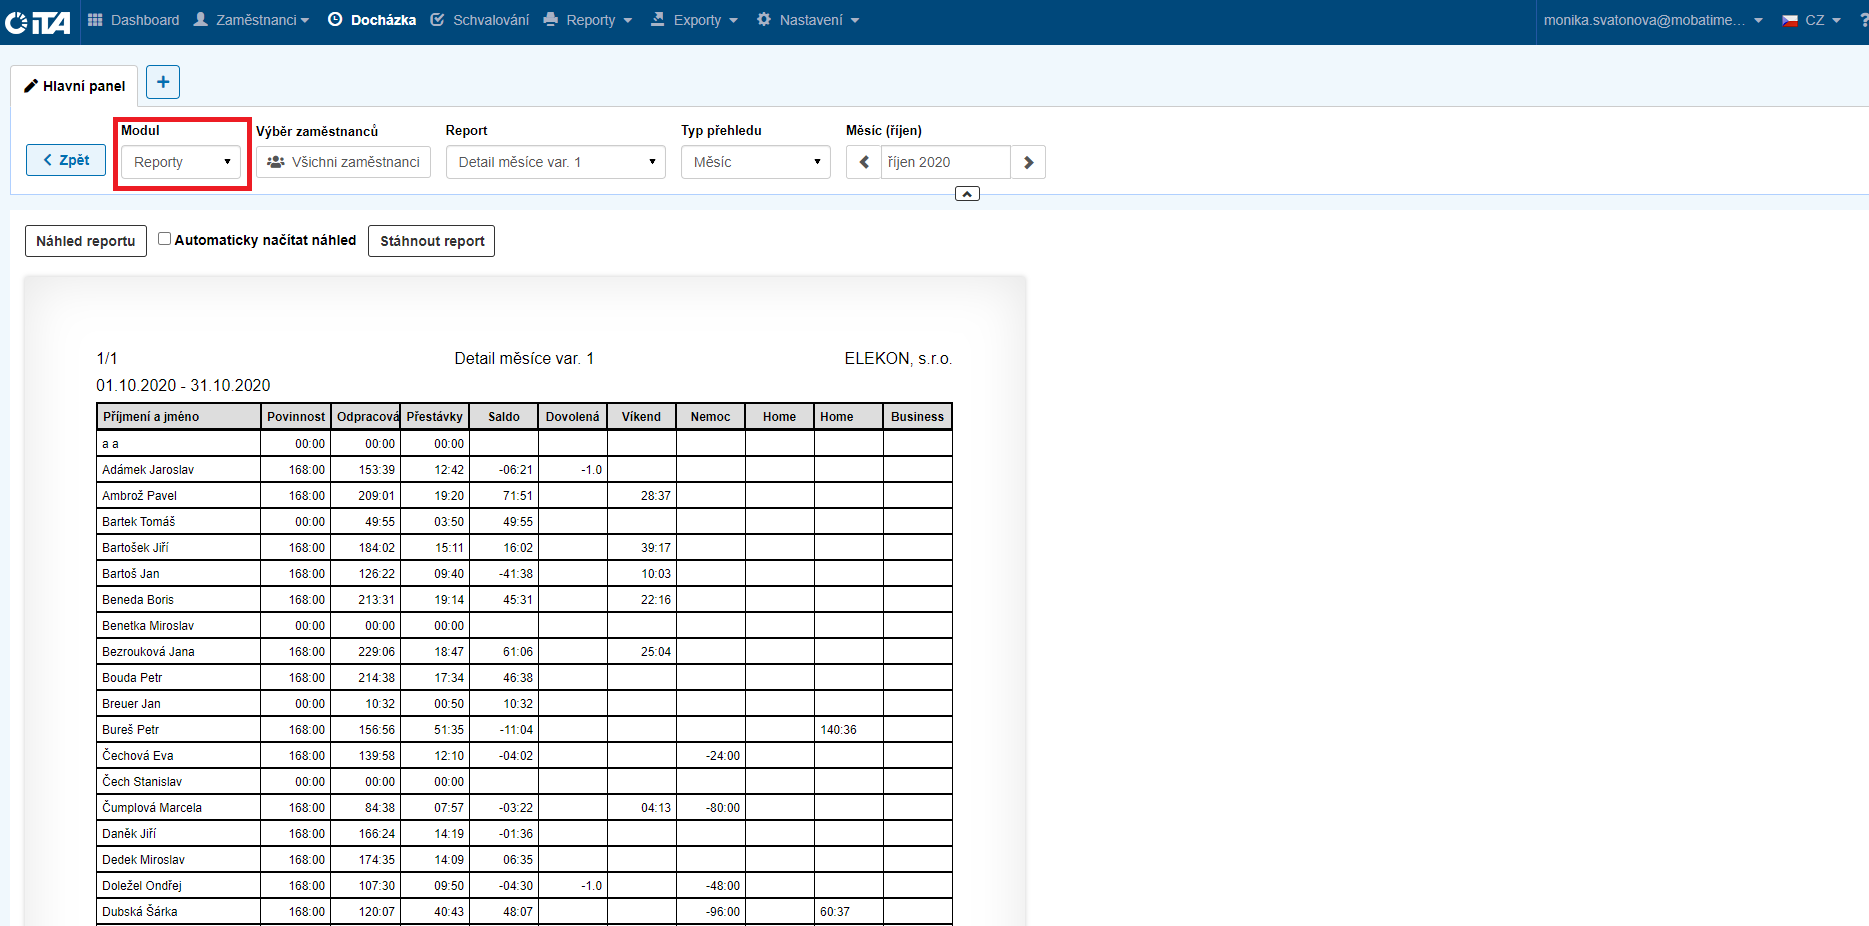
Task: Open the user account email menu
Action: tap(1652, 20)
